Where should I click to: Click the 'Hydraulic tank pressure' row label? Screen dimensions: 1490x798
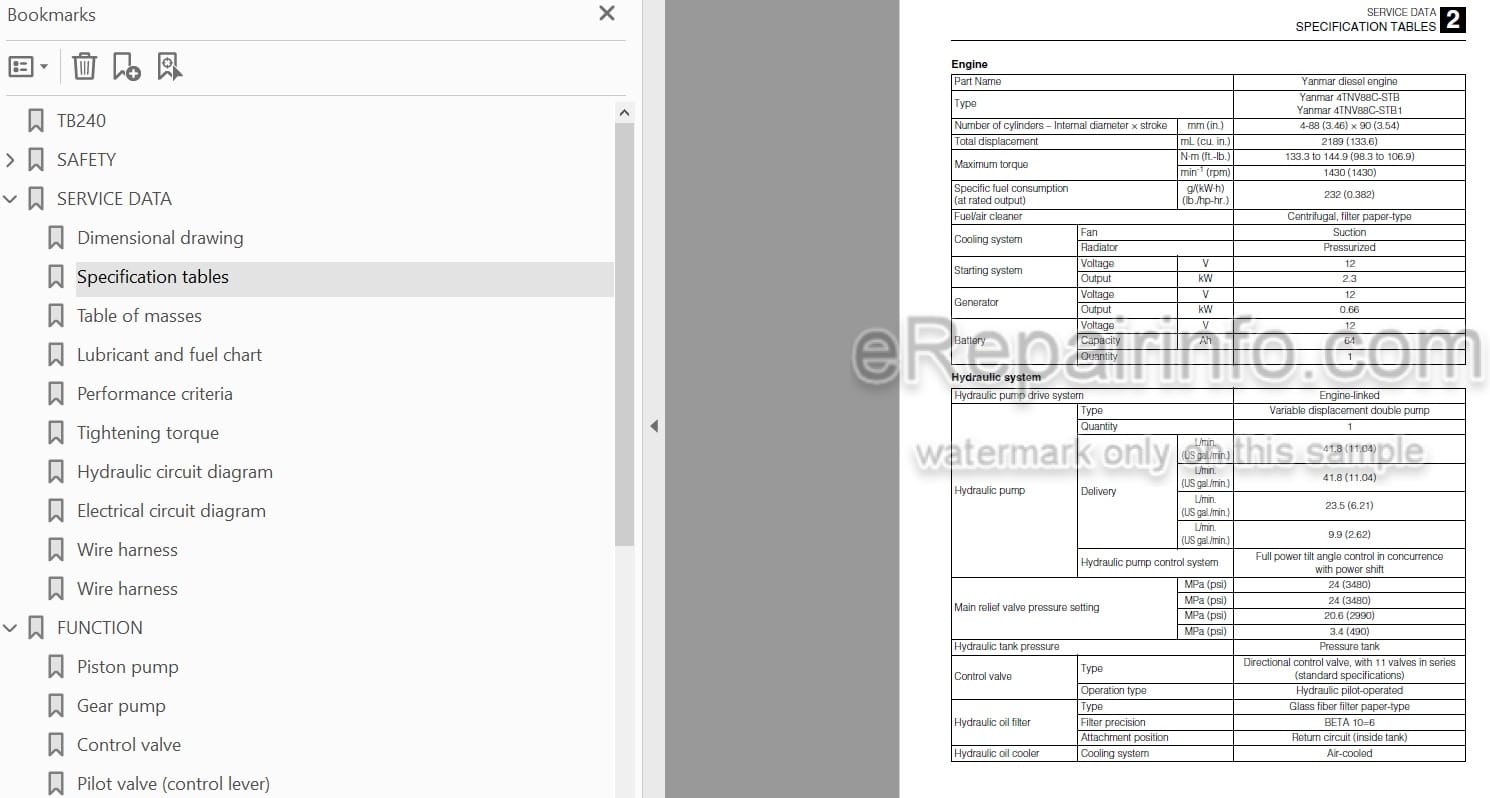point(1006,647)
